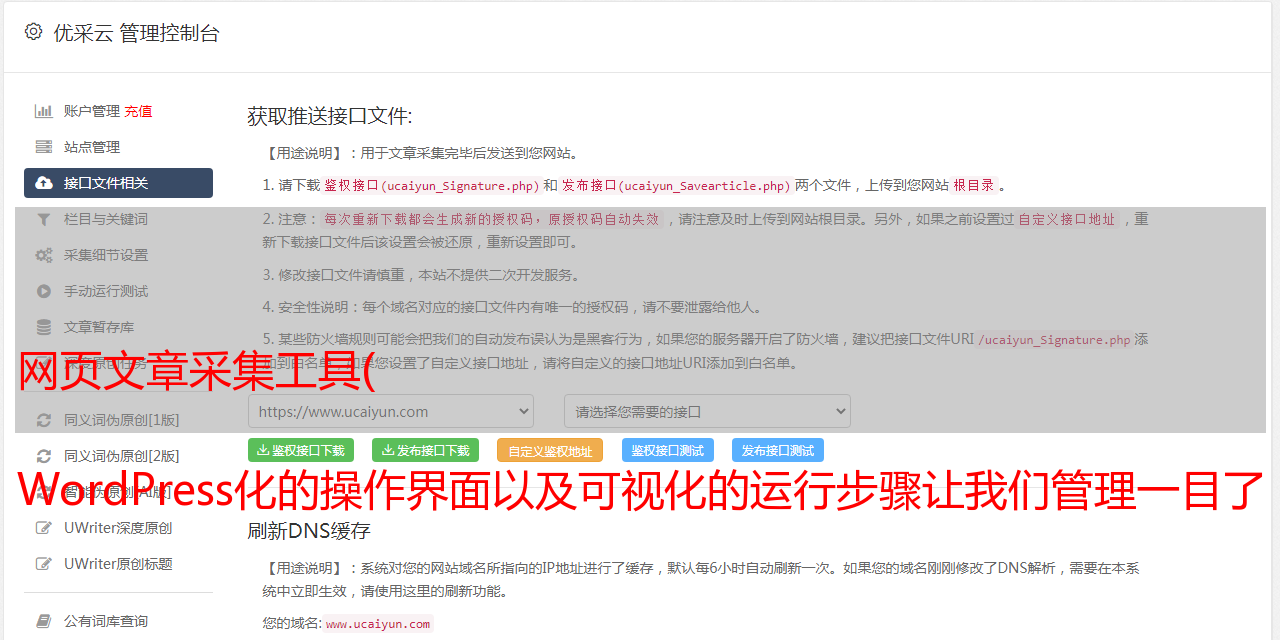The height and width of the screenshot is (640, 1280).
Task: Click the green 发布接口下载 button
Action: [425, 450]
